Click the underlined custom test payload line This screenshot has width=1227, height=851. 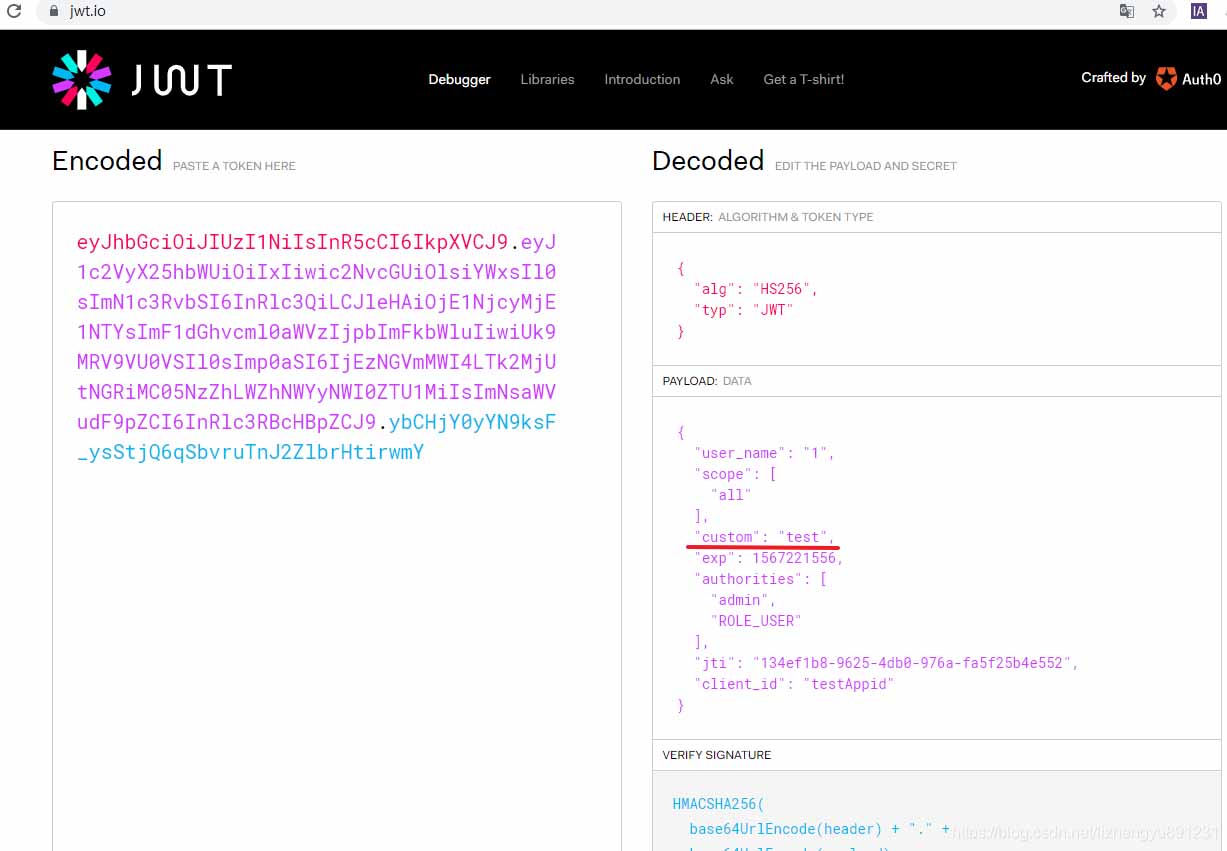[x=765, y=537]
